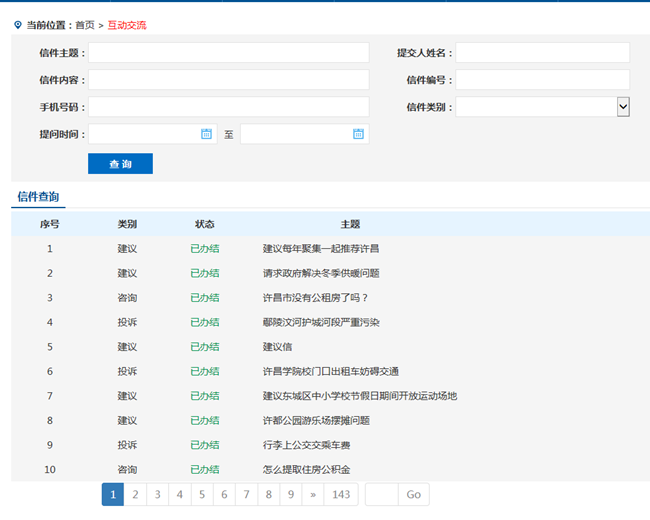Image resolution: width=650 pixels, height=520 pixels.
Task: Open calendar picker for start date
Action: [207, 134]
